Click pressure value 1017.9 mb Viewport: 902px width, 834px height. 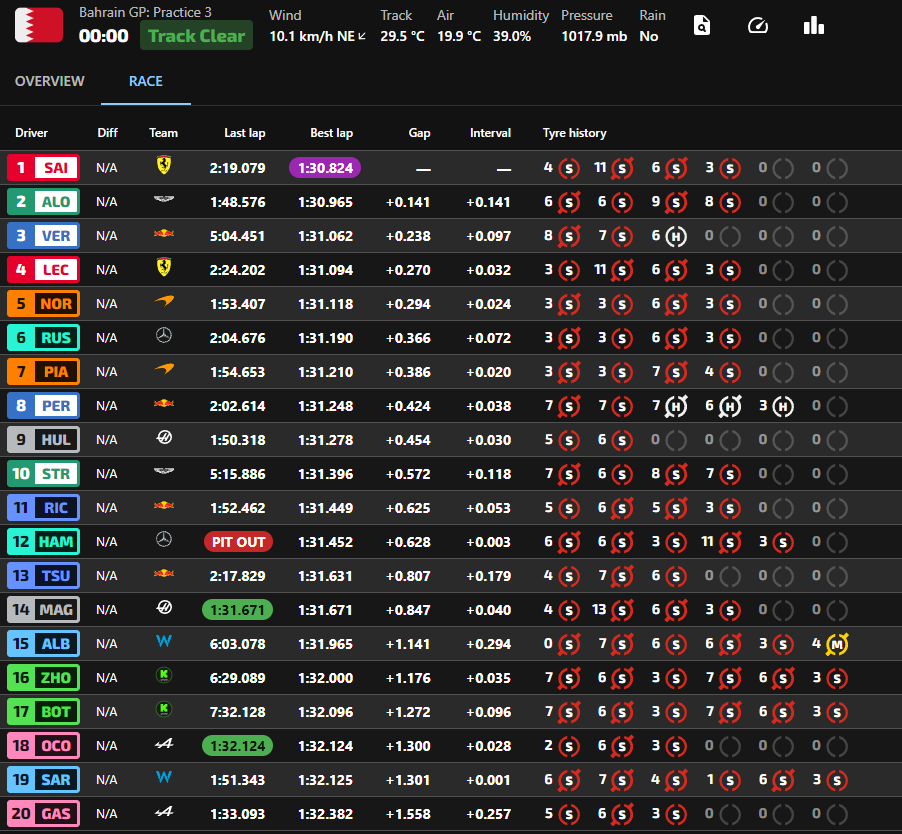point(594,36)
